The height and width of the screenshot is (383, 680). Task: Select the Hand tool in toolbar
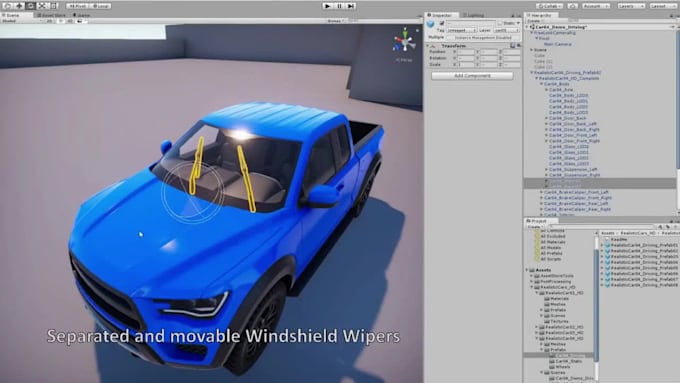pos(8,6)
